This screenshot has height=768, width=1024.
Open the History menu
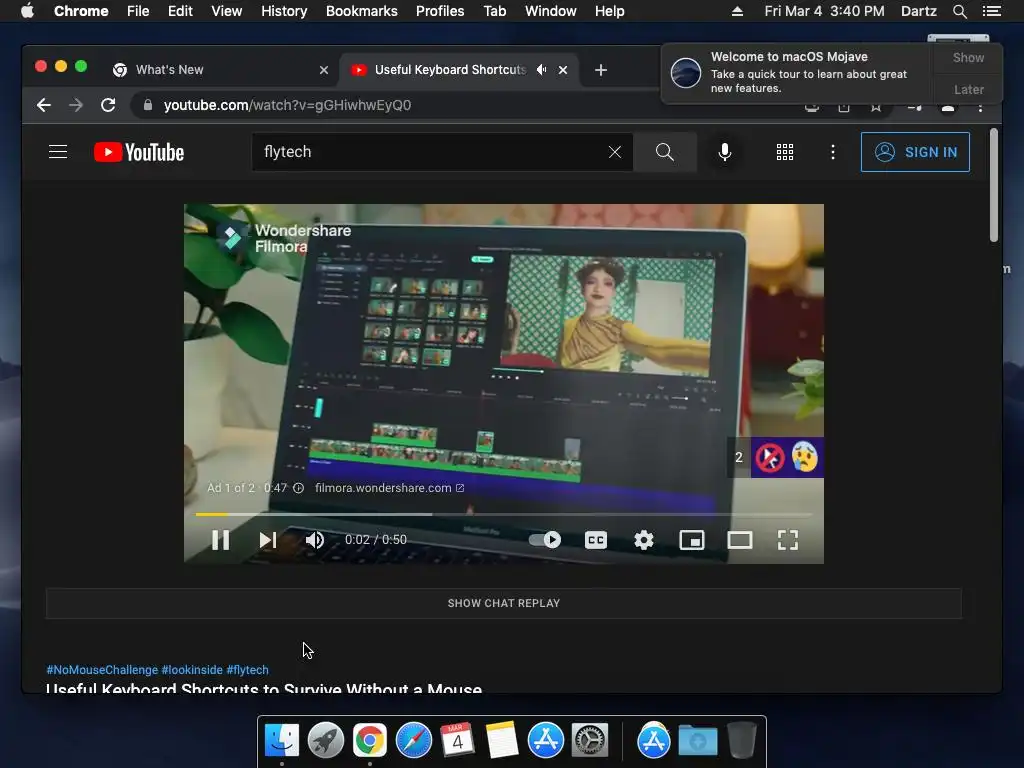(284, 11)
